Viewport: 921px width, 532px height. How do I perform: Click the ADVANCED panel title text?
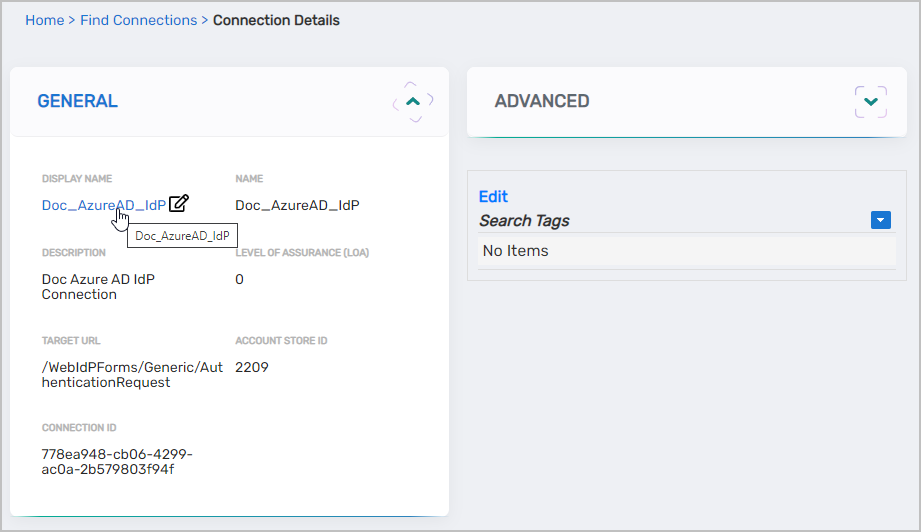coord(541,101)
